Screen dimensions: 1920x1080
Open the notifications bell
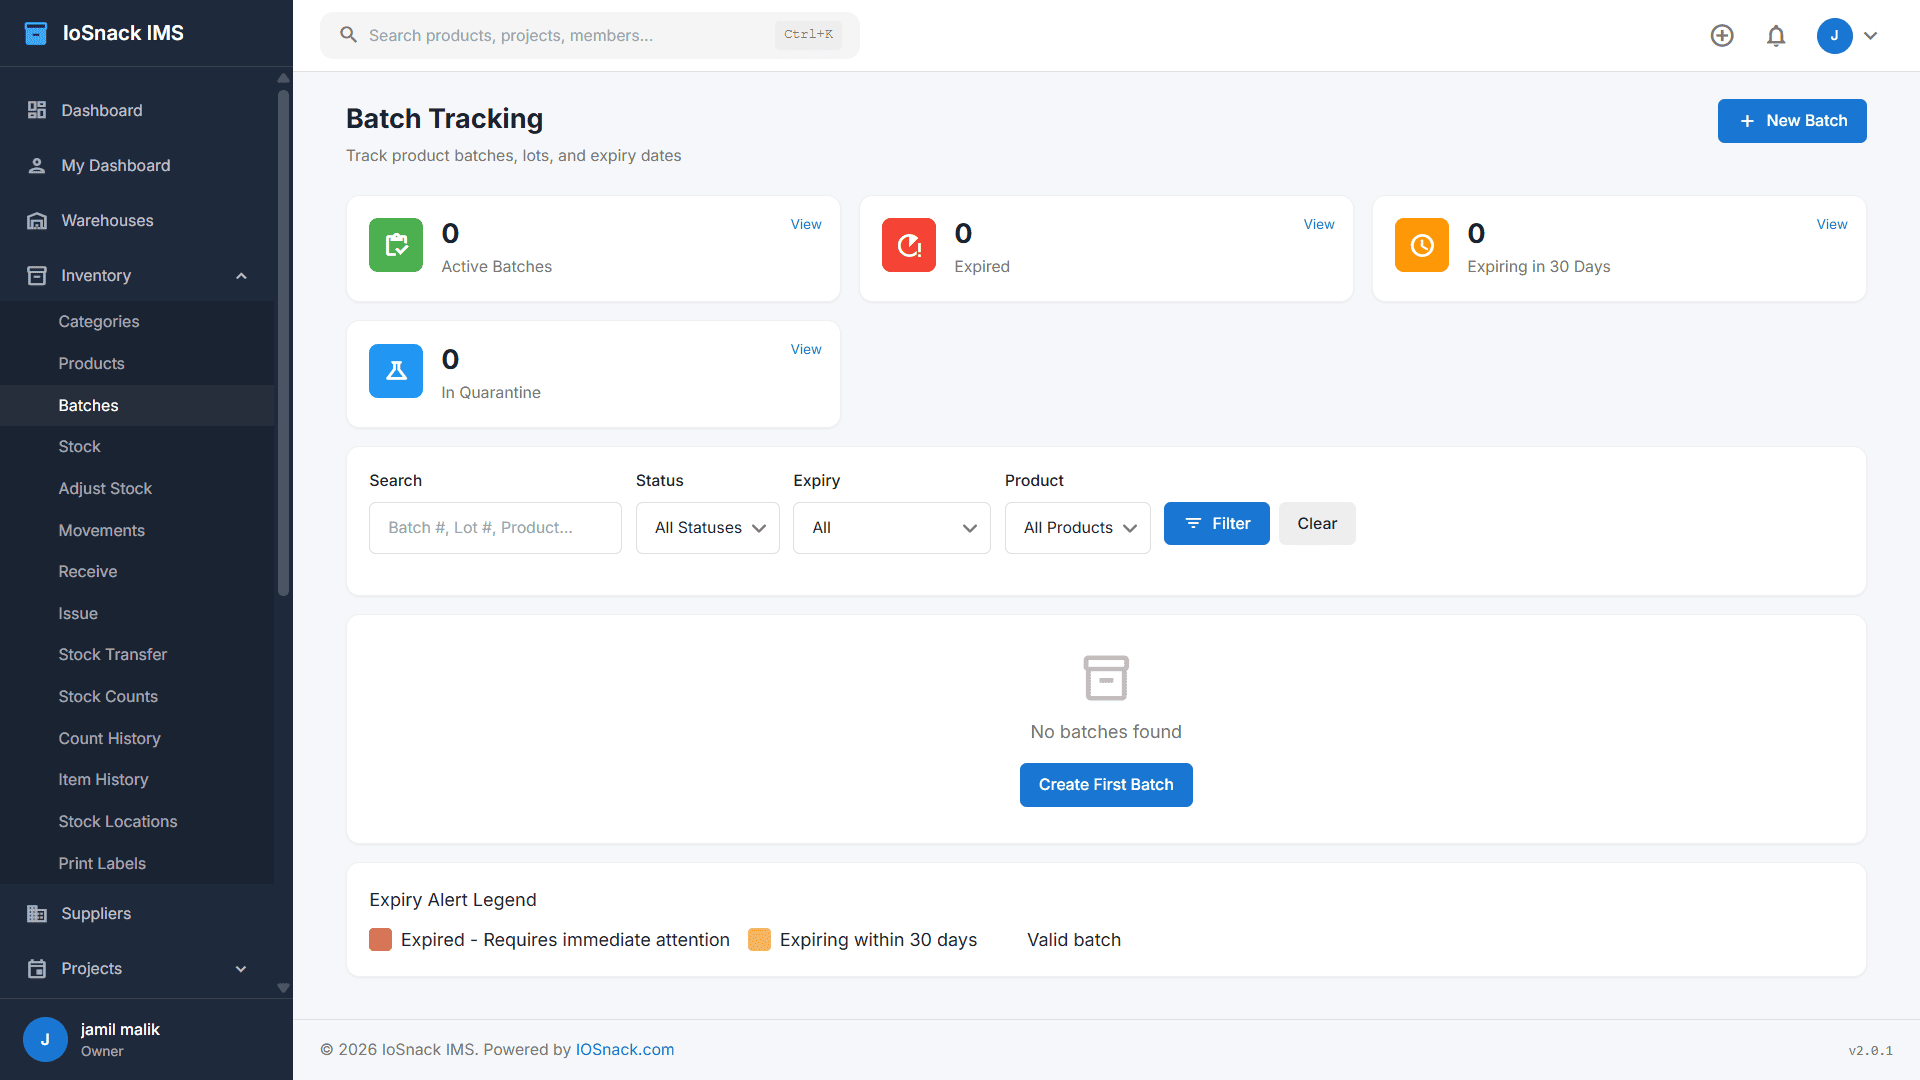pos(1777,35)
